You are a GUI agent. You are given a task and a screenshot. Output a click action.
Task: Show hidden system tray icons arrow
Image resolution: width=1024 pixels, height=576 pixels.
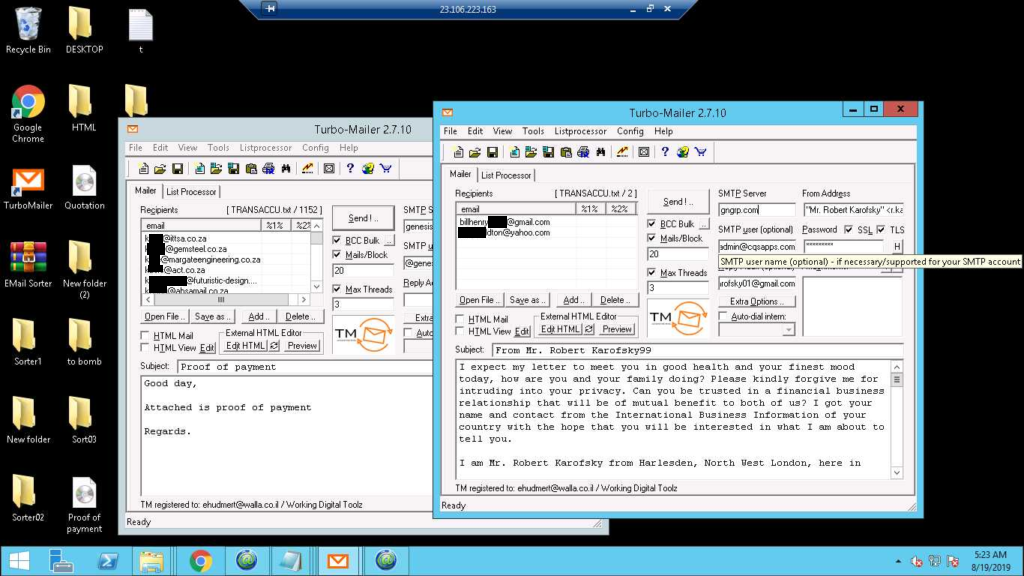[x=898, y=562]
